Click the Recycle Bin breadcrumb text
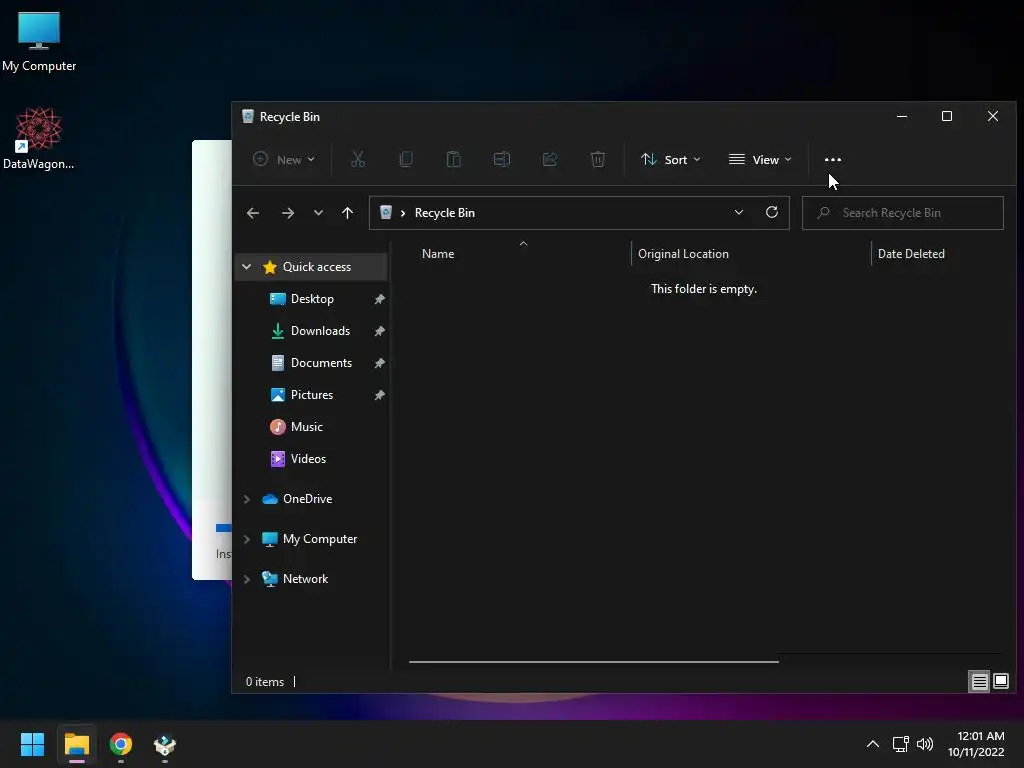 tap(445, 213)
